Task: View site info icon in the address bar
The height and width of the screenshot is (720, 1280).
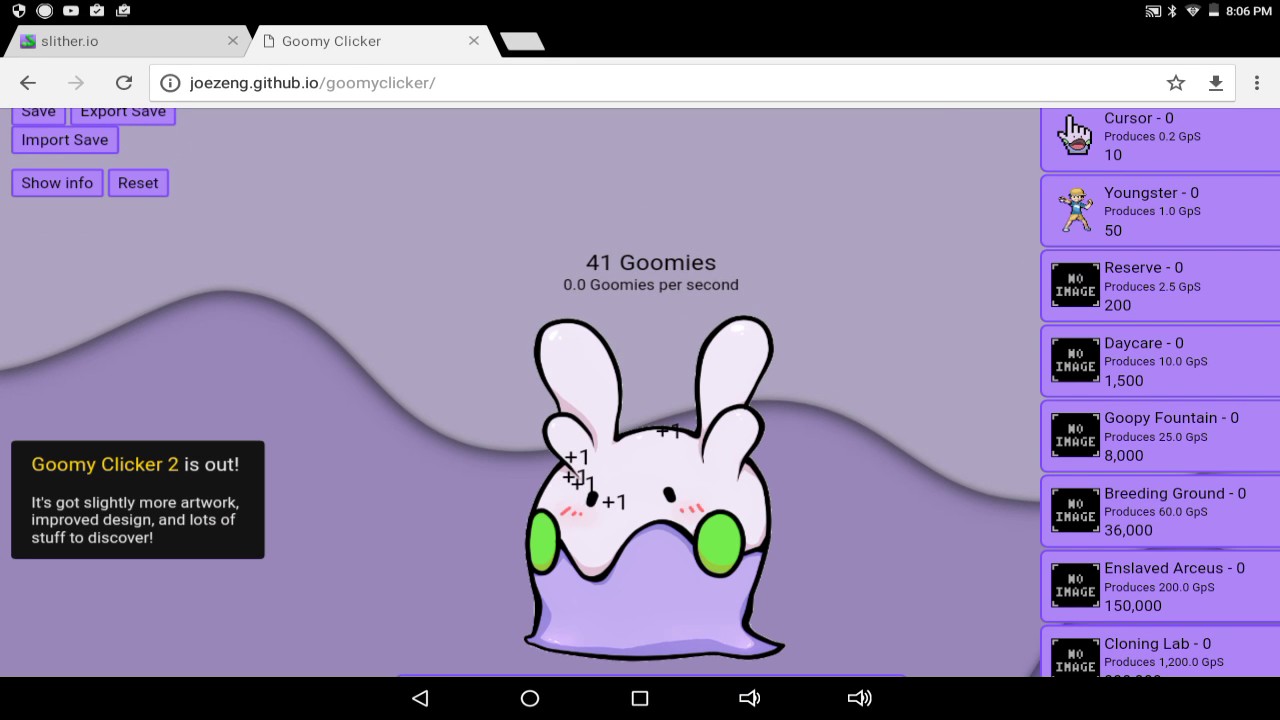Action: [x=170, y=83]
